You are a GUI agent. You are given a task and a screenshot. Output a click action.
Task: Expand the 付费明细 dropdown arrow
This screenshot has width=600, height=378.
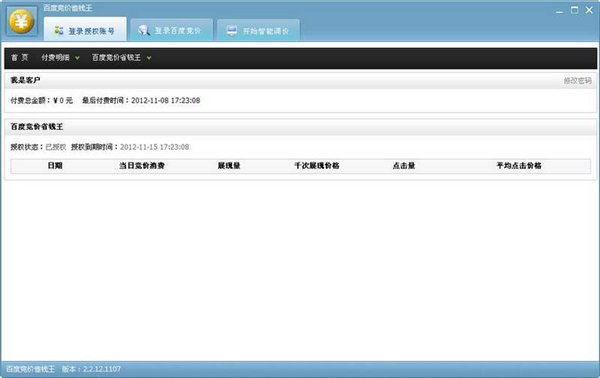tap(77, 58)
